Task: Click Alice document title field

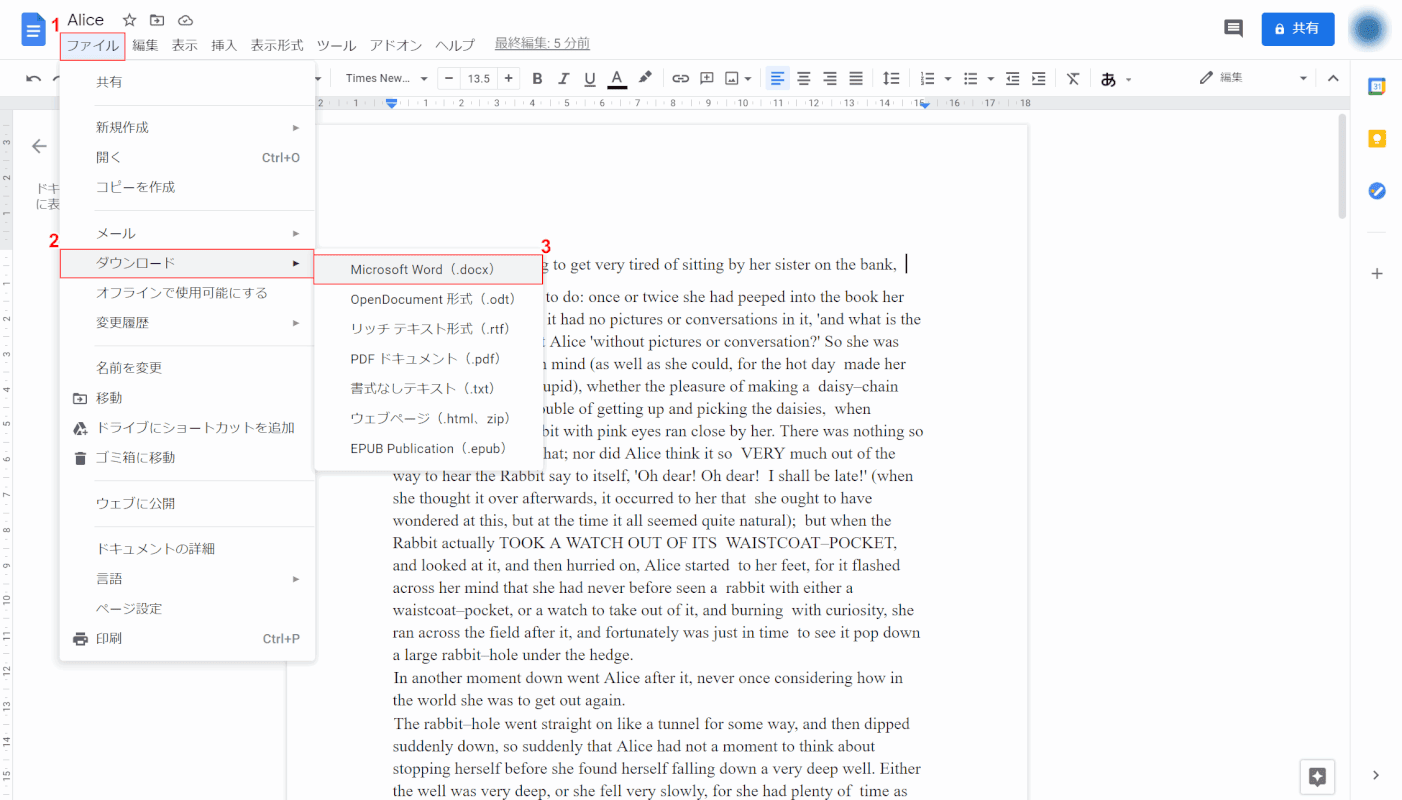Action: (x=86, y=20)
